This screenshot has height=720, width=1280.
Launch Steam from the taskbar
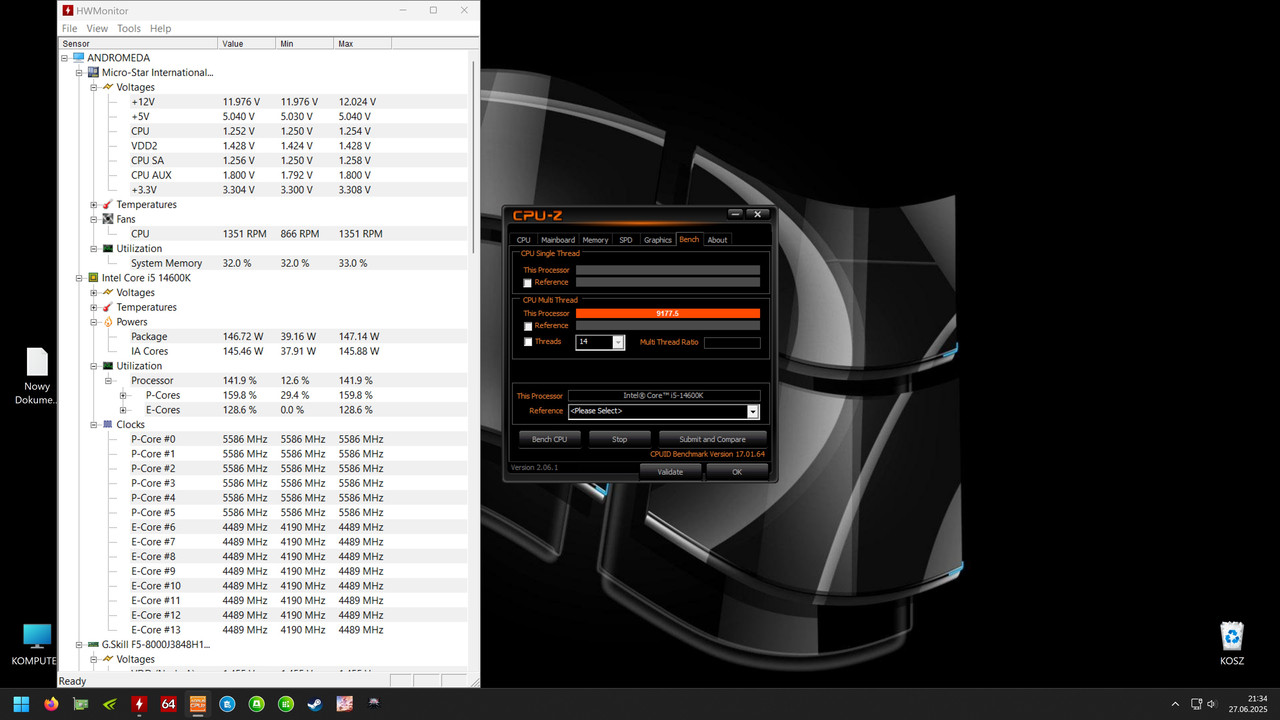coord(316,703)
